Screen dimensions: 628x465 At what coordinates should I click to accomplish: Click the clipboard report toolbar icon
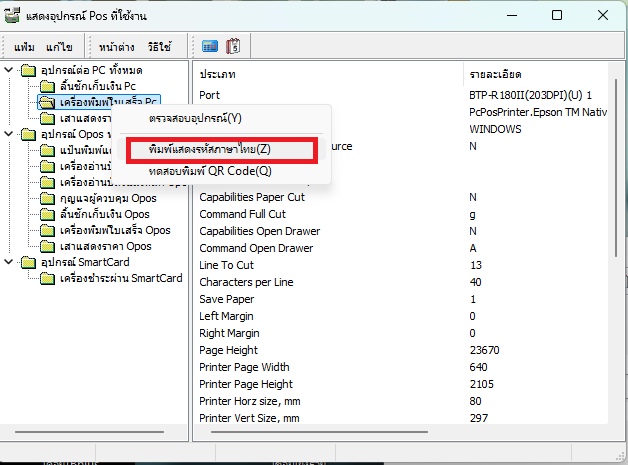[x=234, y=46]
